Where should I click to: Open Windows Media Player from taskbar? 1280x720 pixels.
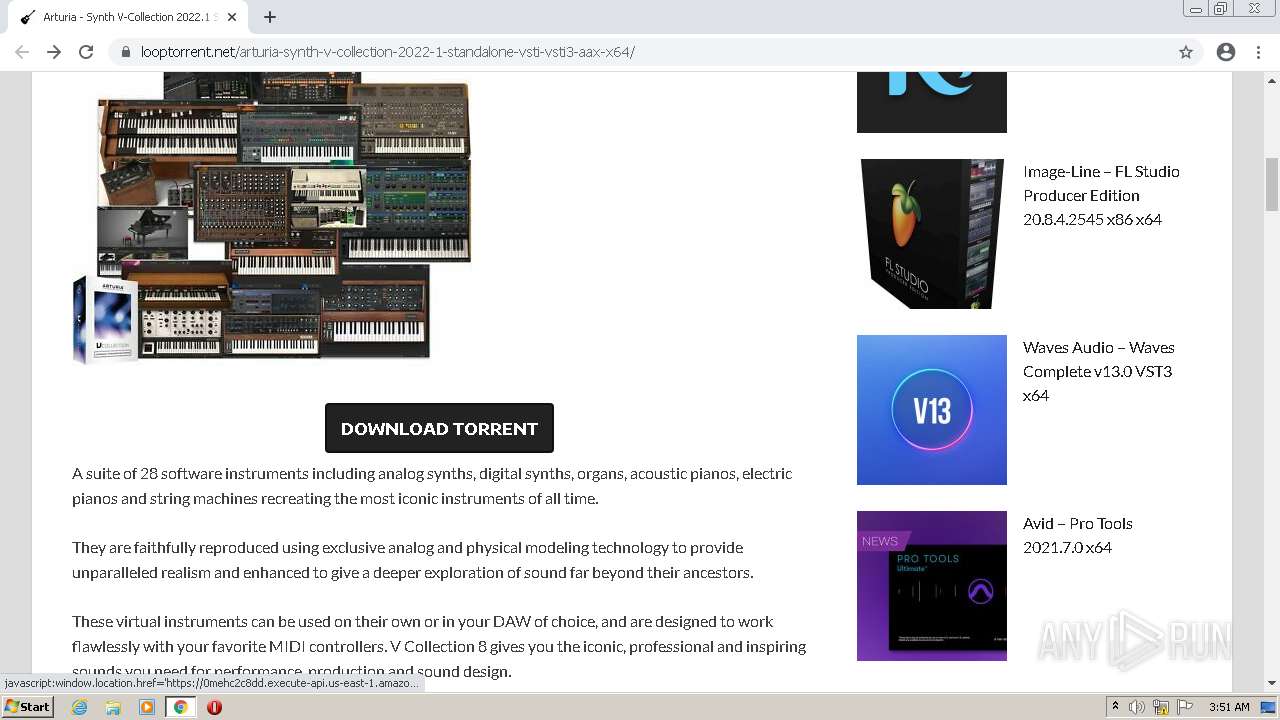point(147,707)
